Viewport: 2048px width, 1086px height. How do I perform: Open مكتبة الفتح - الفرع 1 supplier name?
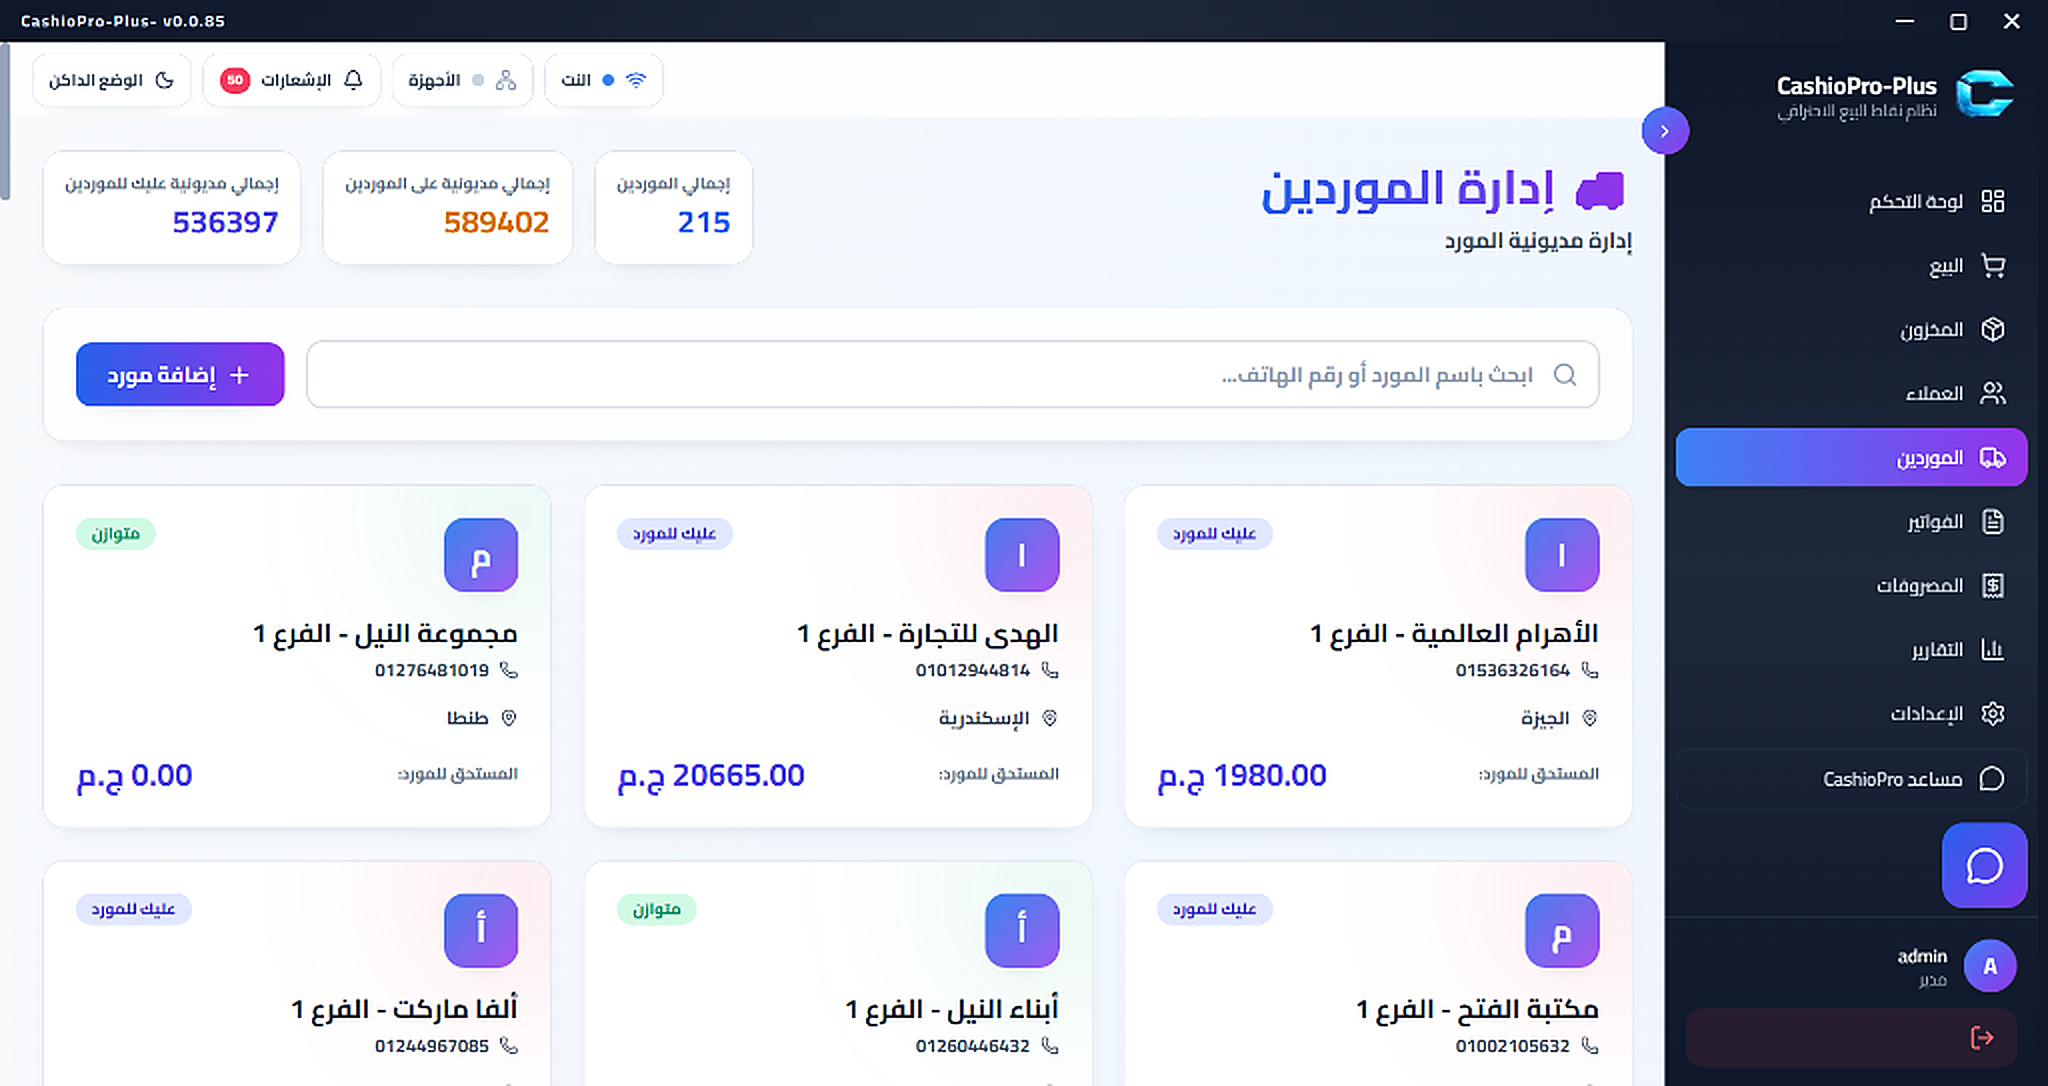tap(1477, 1010)
